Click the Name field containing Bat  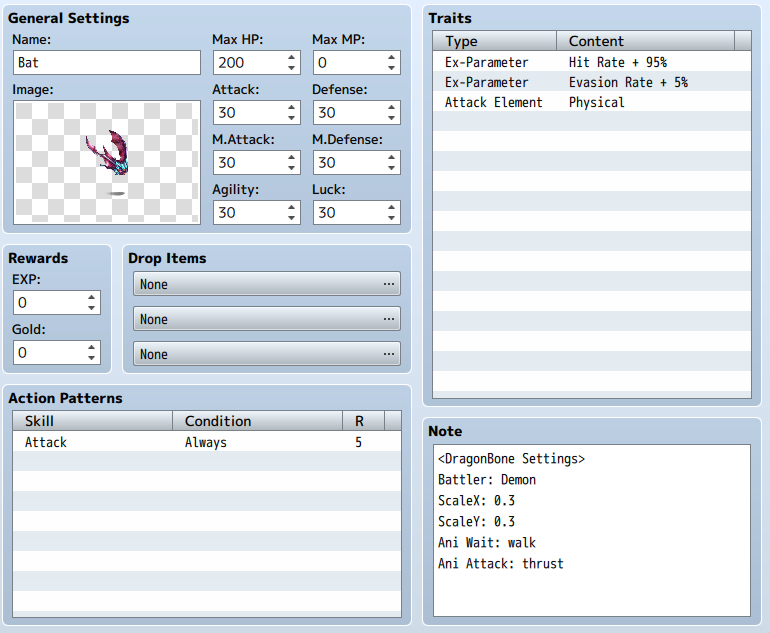tap(107, 62)
